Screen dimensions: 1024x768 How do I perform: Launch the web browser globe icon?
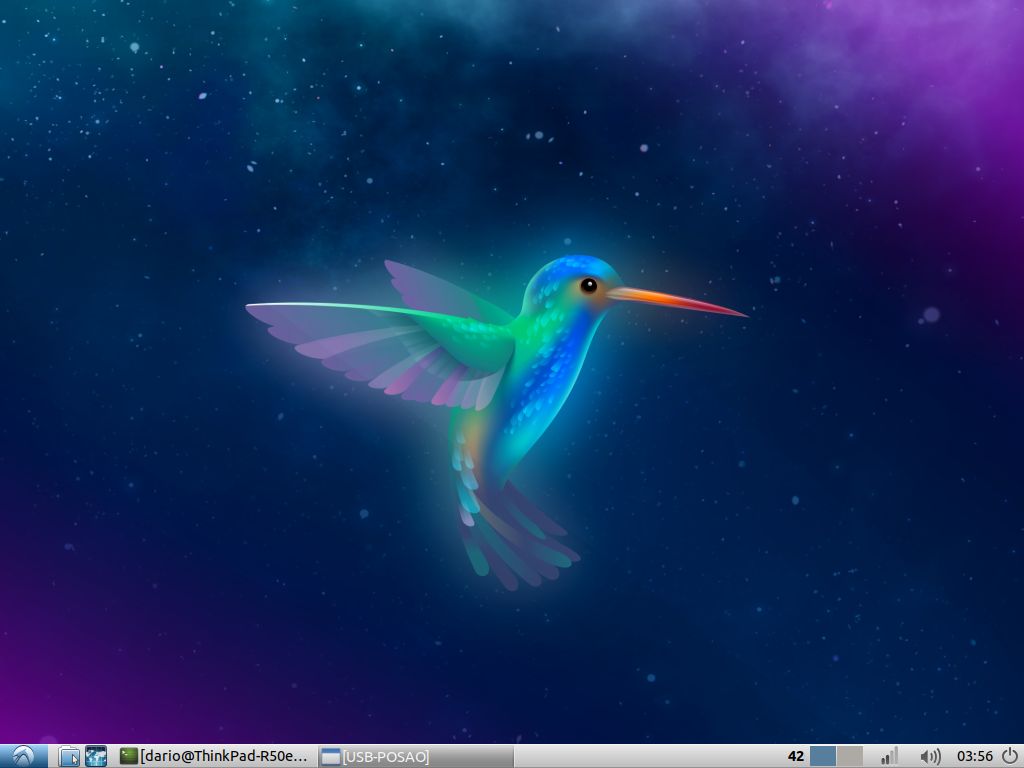(x=96, y=756)
